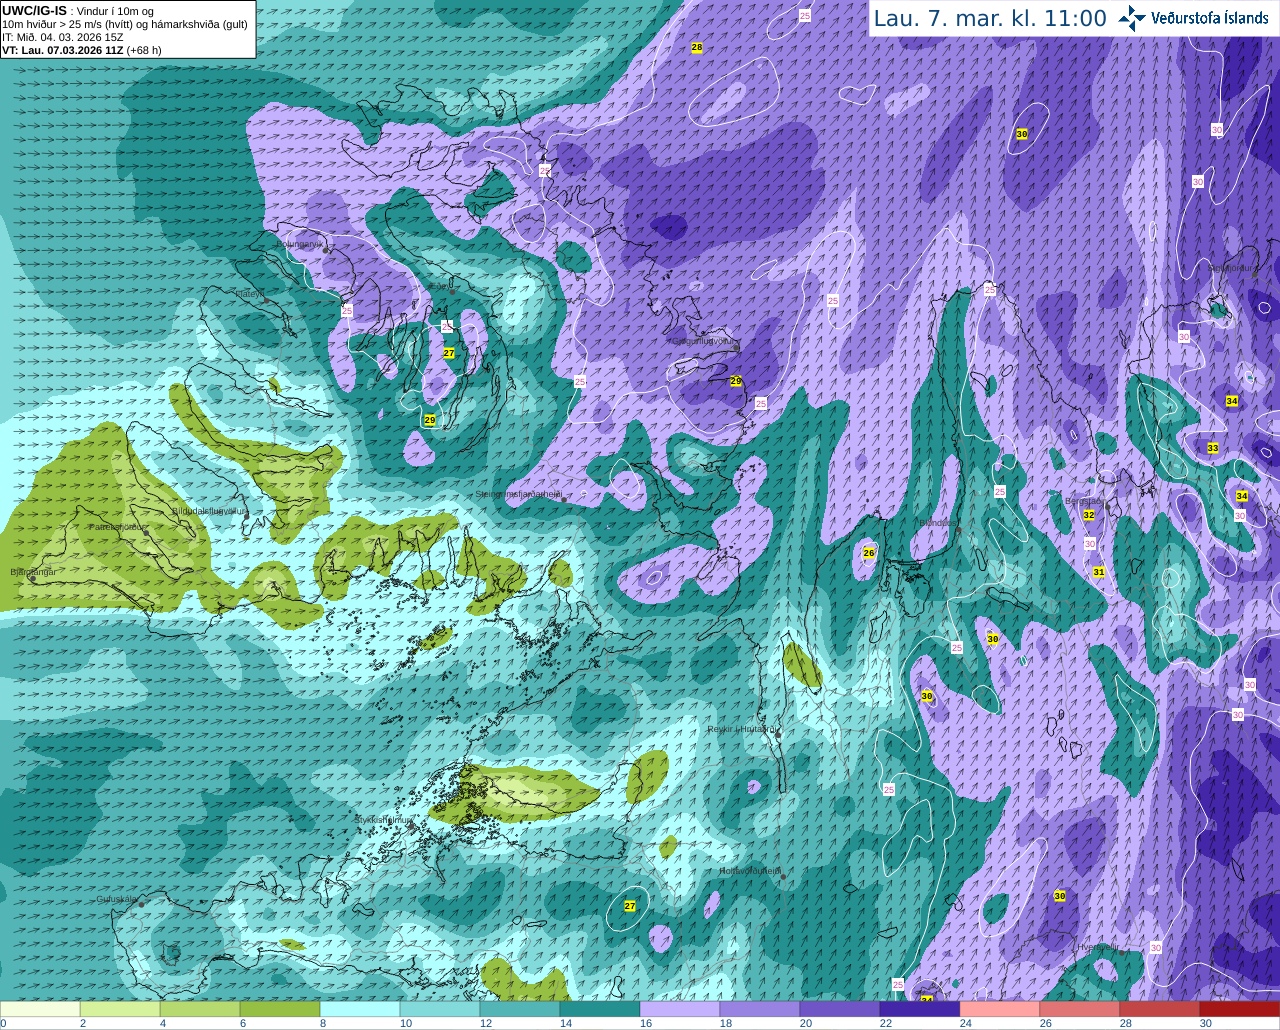Click the yellow '29' marker by Gjögurflugvöllur
1280x1030 pixels.
[x=736, y=381]
